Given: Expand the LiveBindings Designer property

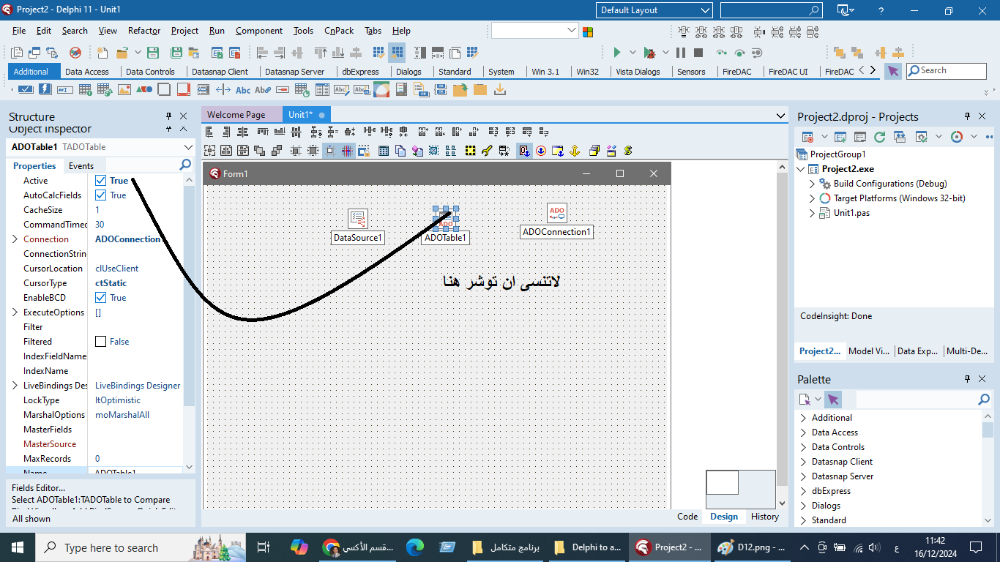Looking at the screenshot, I should pyautogui.click(x=15, y=386).
